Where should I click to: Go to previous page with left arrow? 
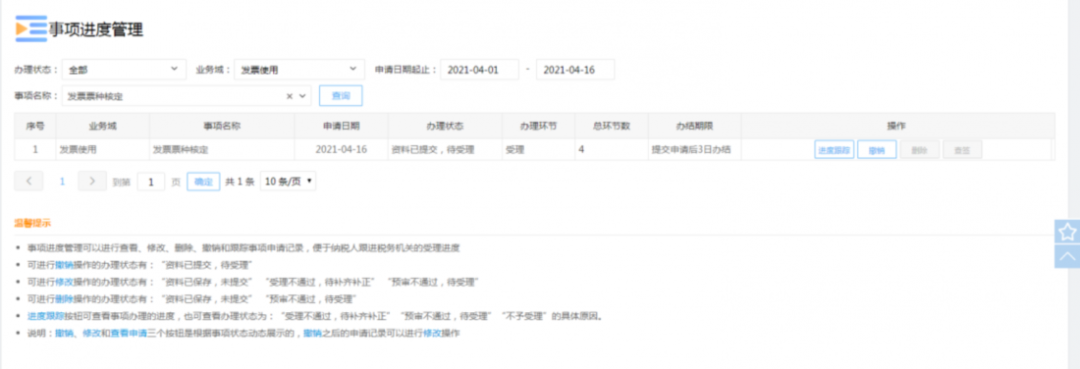point(29,181)
